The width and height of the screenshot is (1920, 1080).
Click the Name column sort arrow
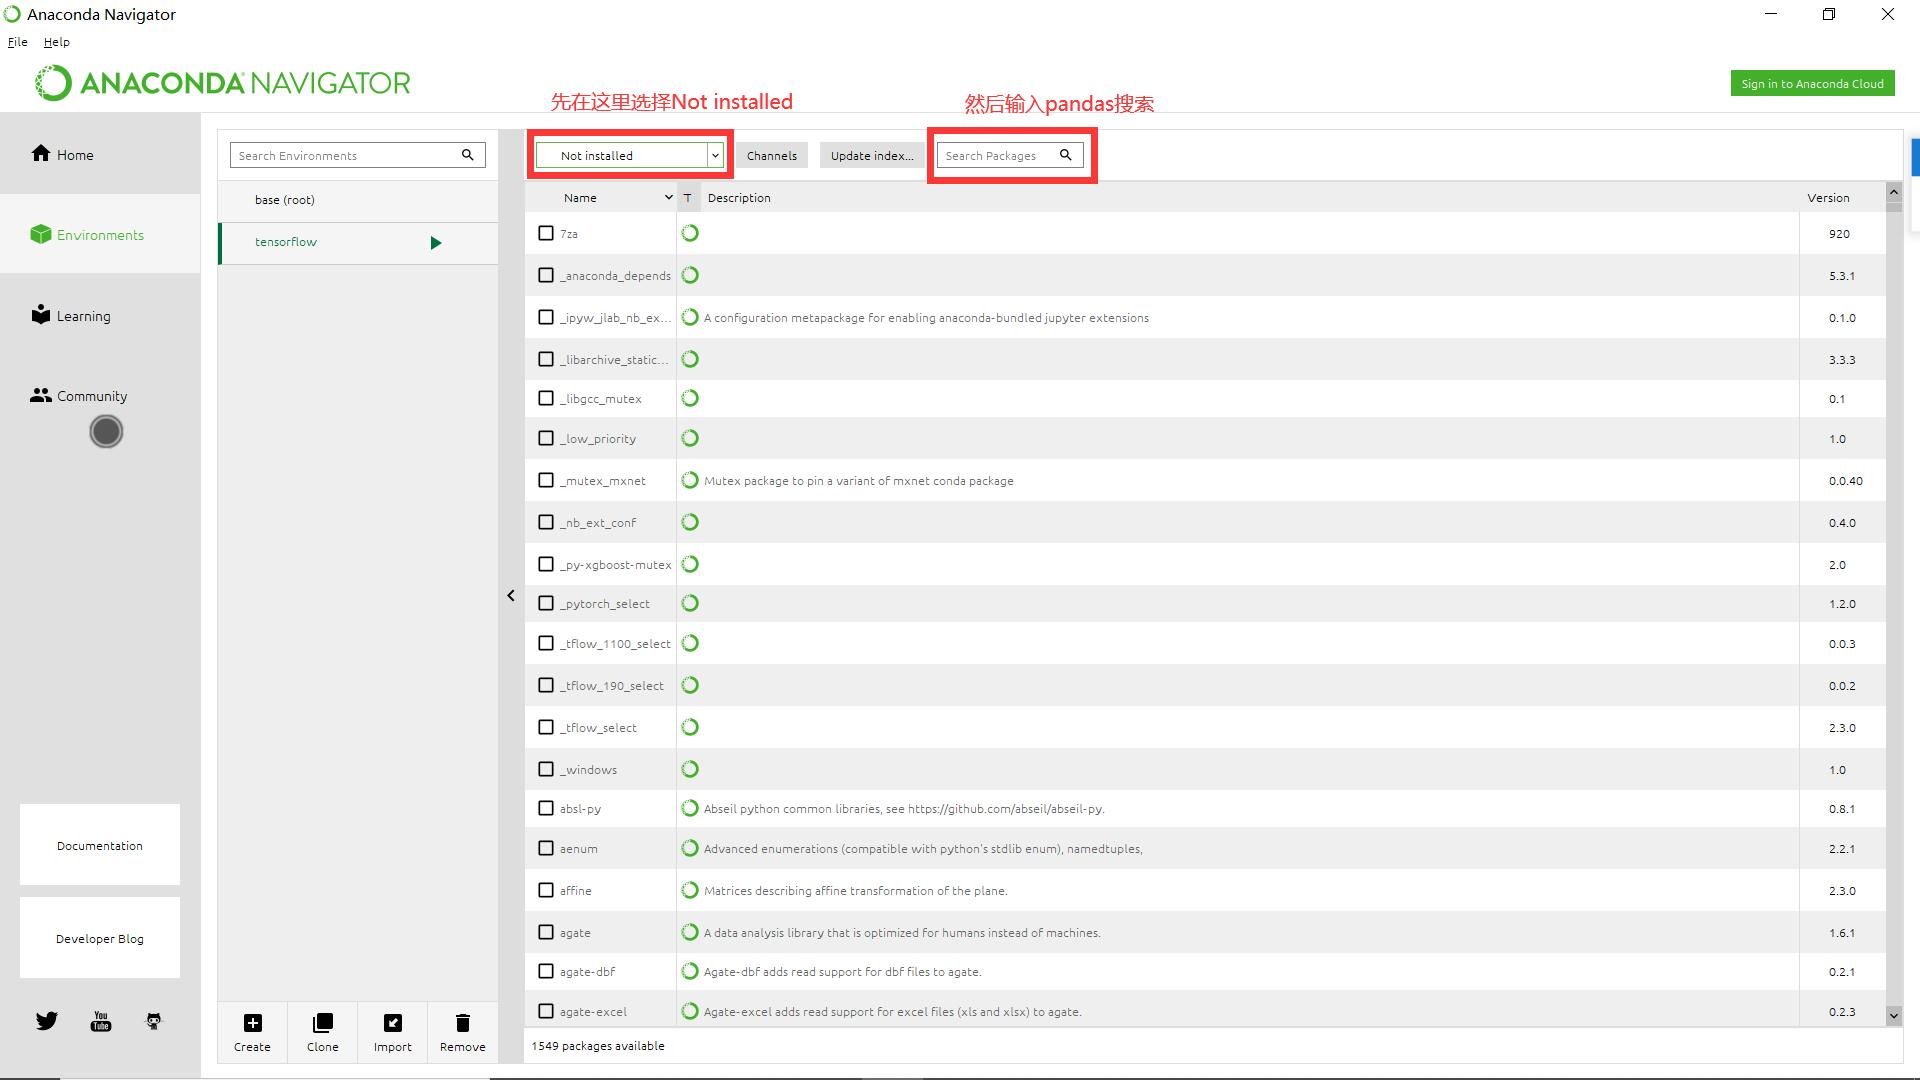click(x=668, y=198)
